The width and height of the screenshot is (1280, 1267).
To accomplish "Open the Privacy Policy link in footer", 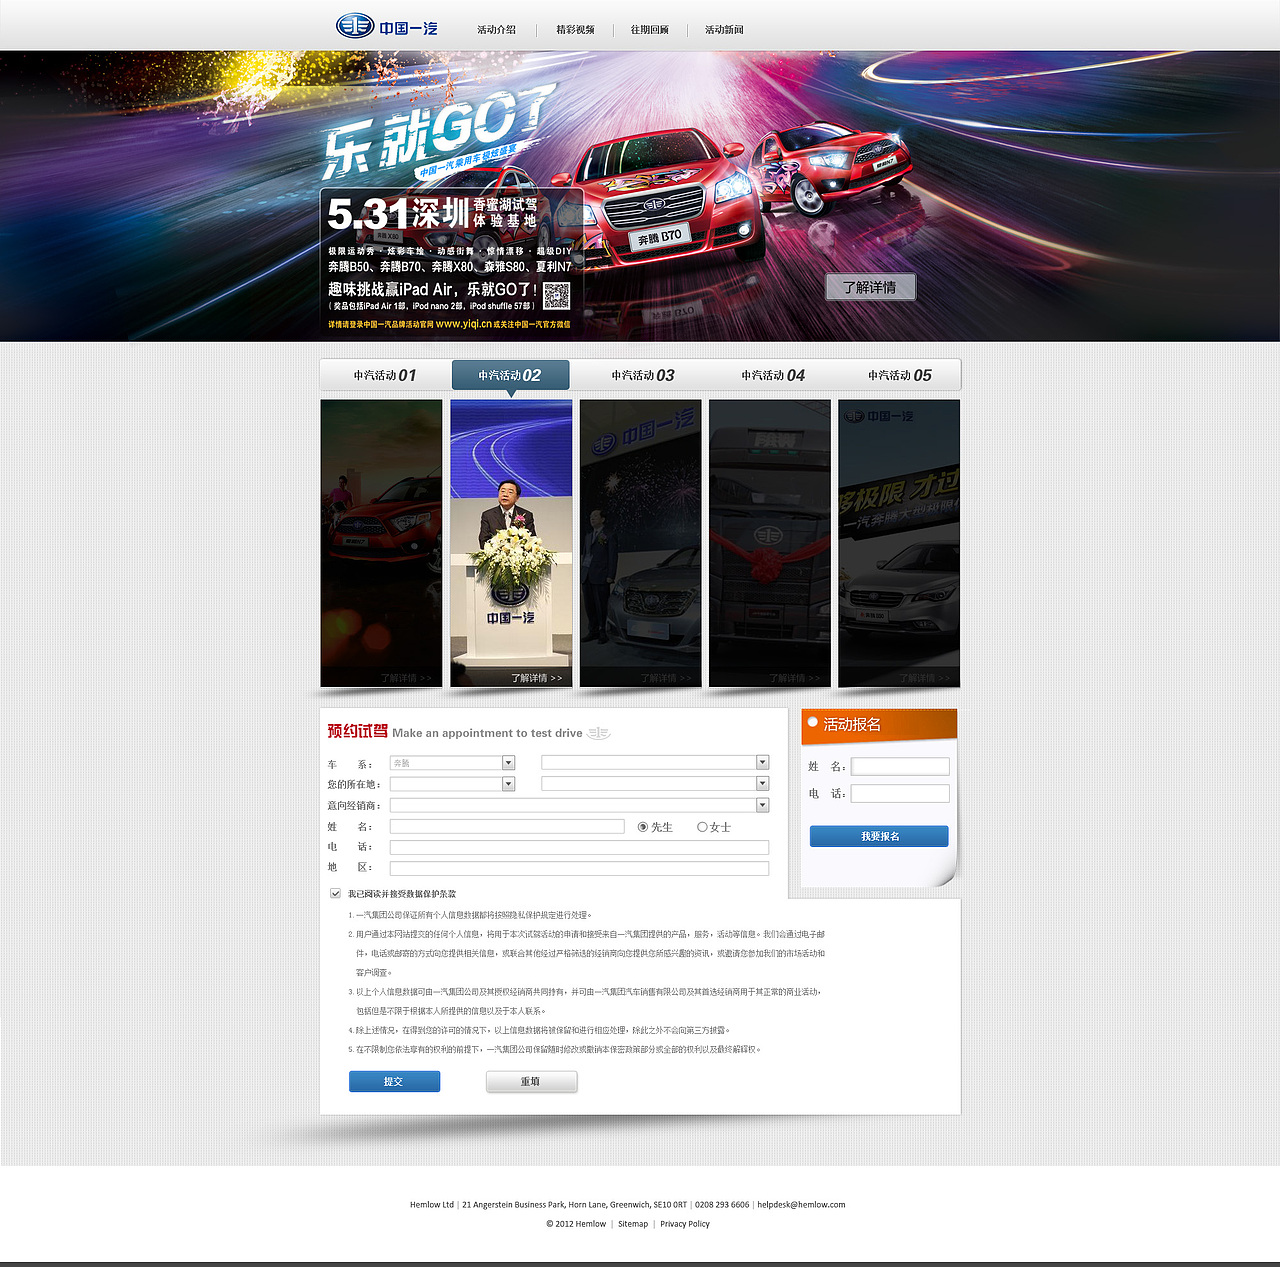I will click(684, 1223).
